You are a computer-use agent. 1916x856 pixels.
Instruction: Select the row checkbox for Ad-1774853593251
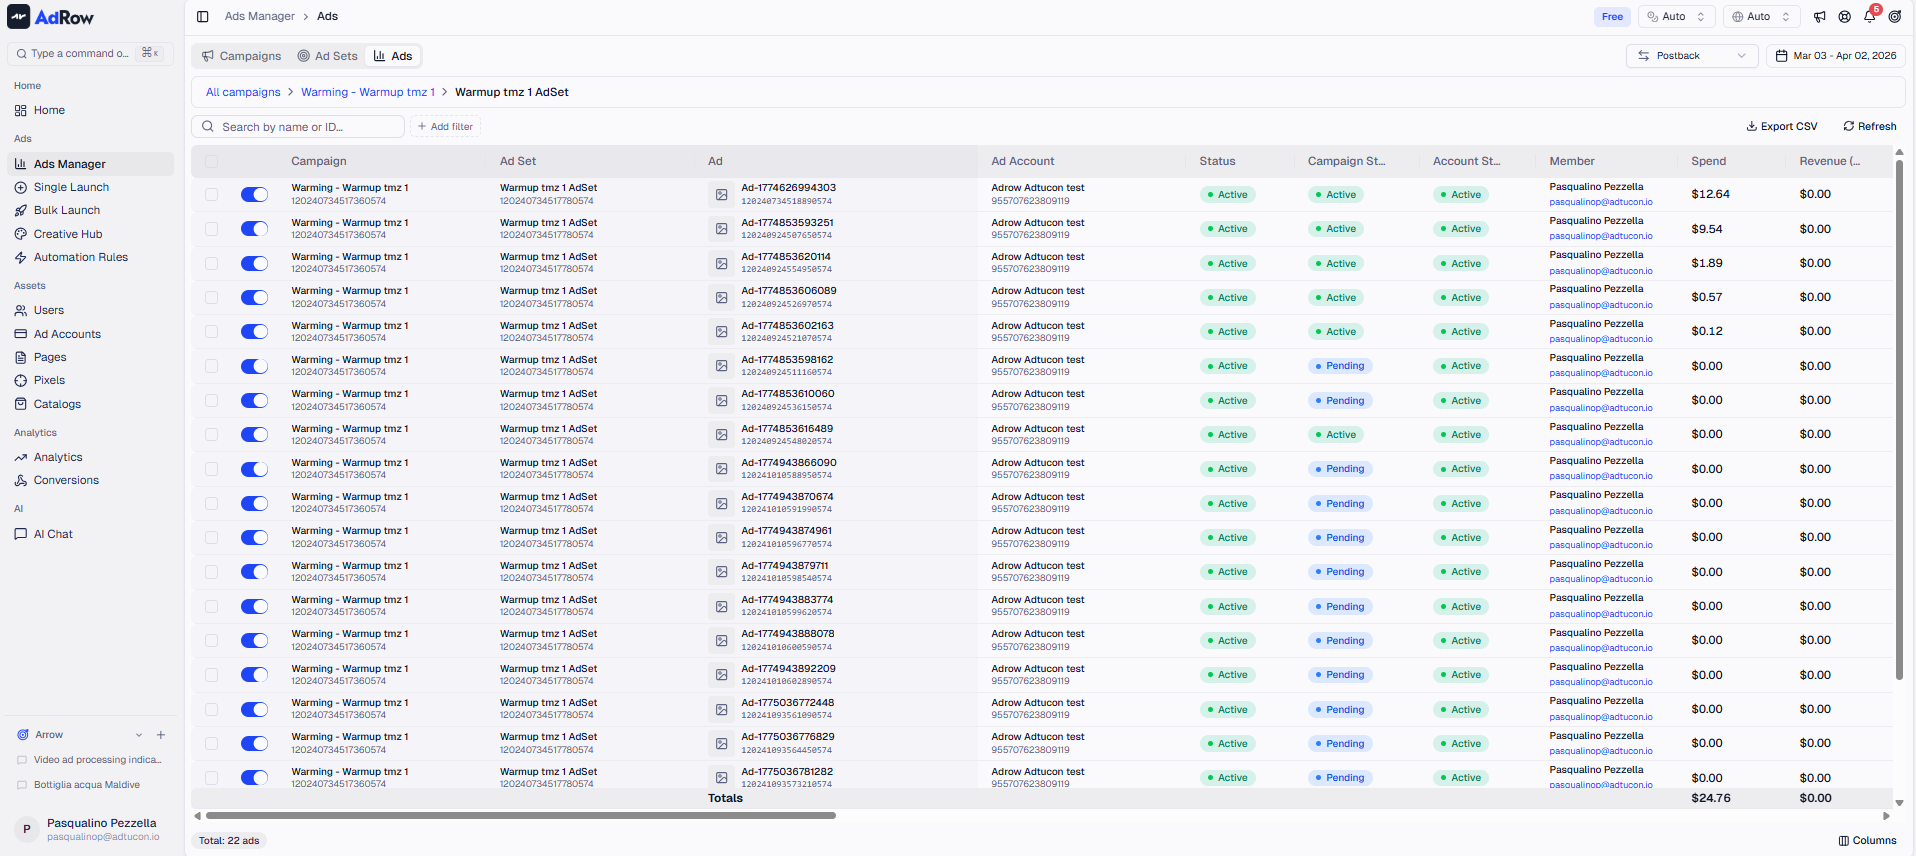[x=211, y=229]
